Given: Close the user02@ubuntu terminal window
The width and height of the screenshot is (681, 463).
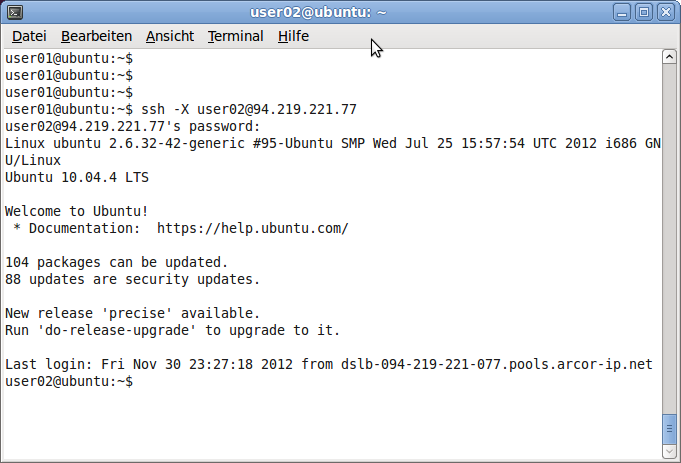Looking at the screenshot, I should [x=664, y=12].
